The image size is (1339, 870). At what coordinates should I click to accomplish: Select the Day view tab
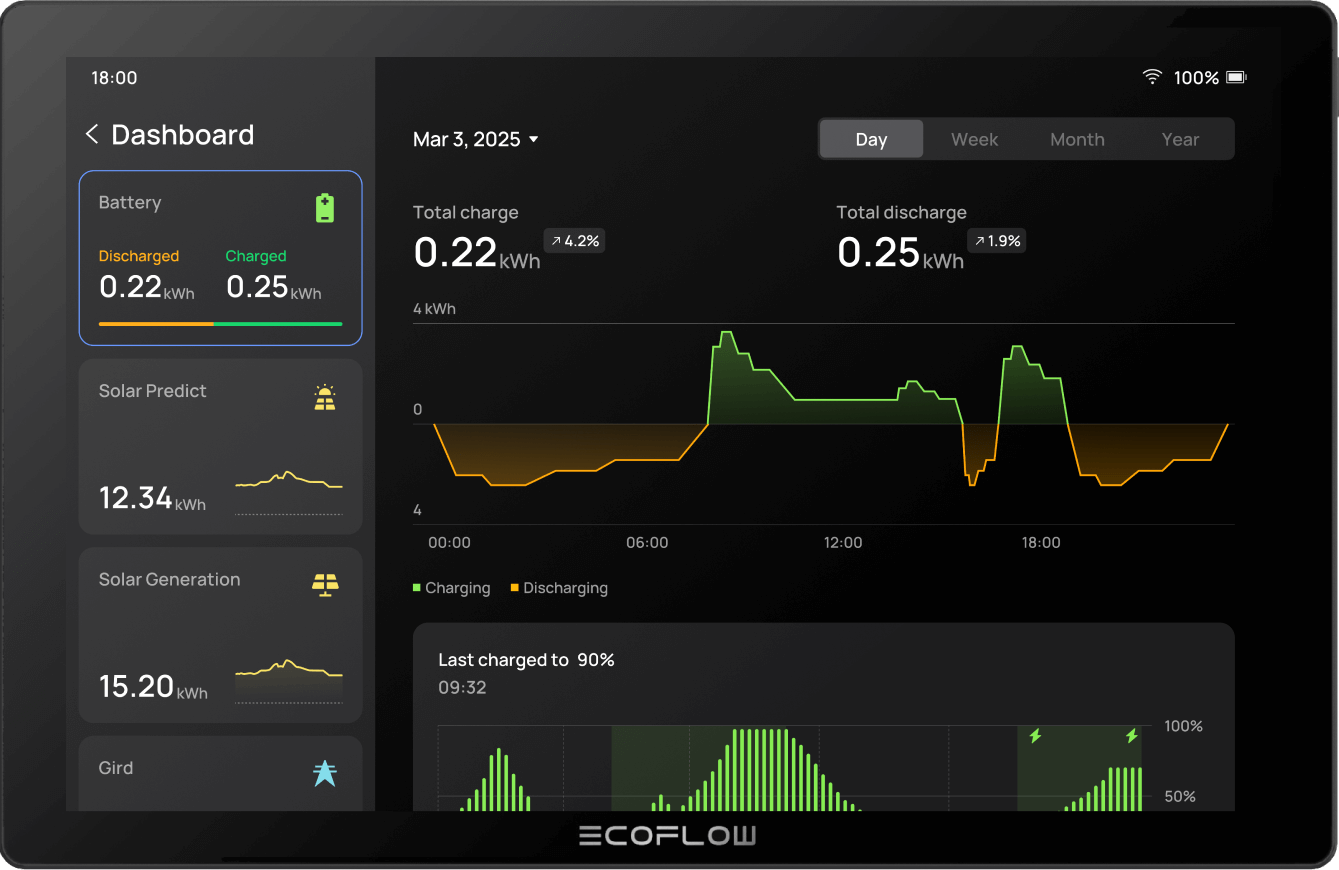(x=871, y=140)
